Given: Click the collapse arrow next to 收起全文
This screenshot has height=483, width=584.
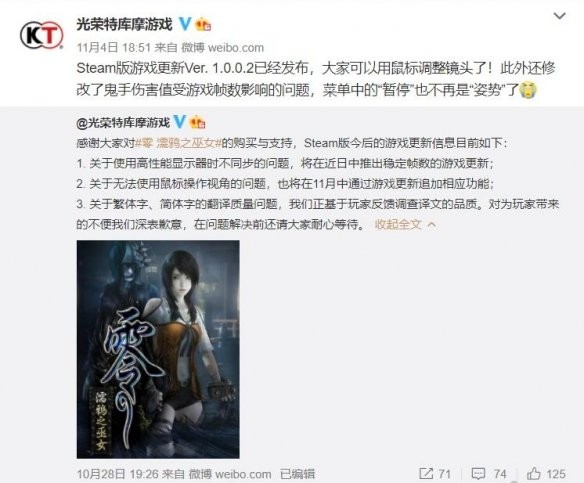Looking at the screenshot, I should [431, 225].
